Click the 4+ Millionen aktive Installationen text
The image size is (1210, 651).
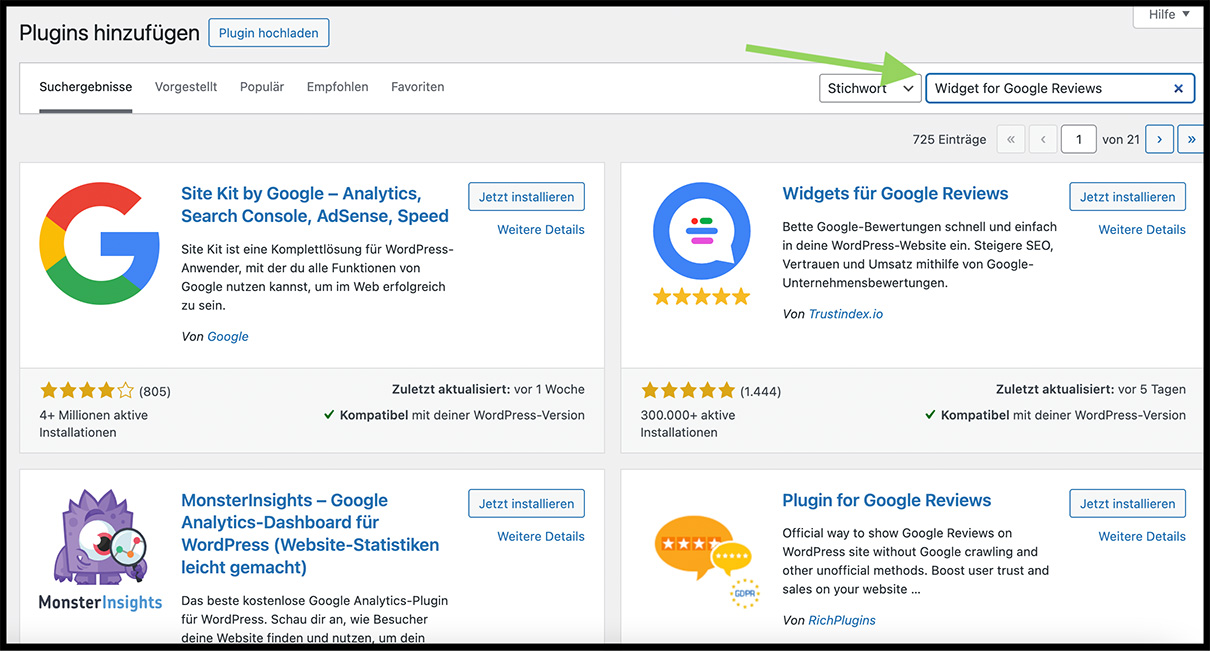pyautogui.click(x=93, y=424)
